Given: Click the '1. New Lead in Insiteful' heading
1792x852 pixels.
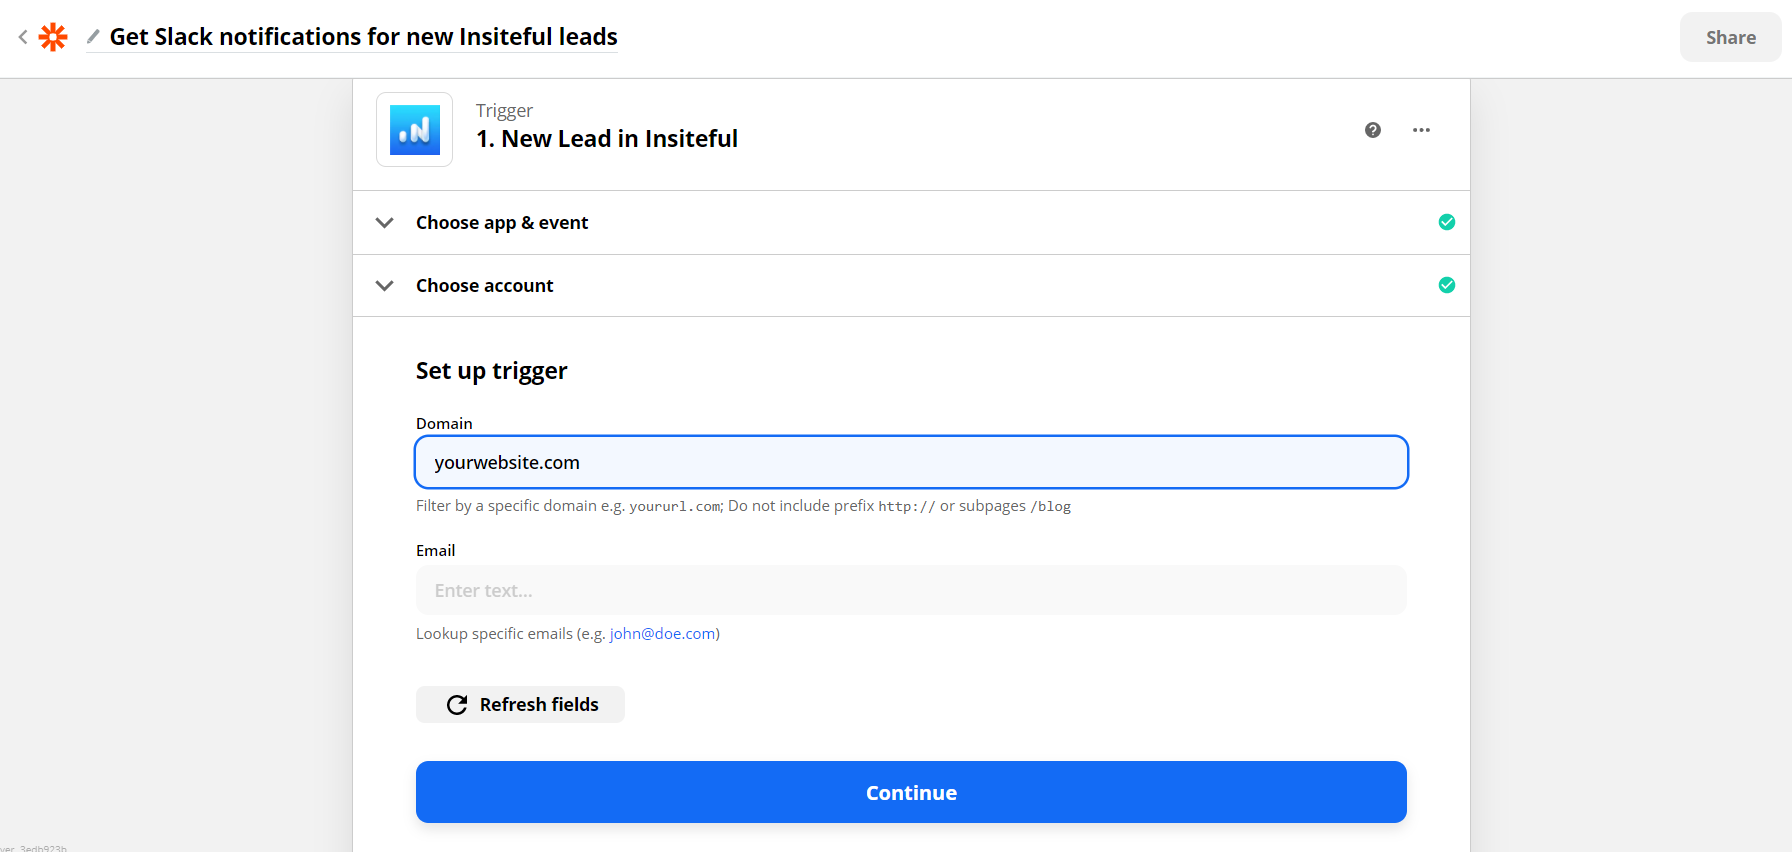Looking at the screenshot, I should click(x=607, y=138).
